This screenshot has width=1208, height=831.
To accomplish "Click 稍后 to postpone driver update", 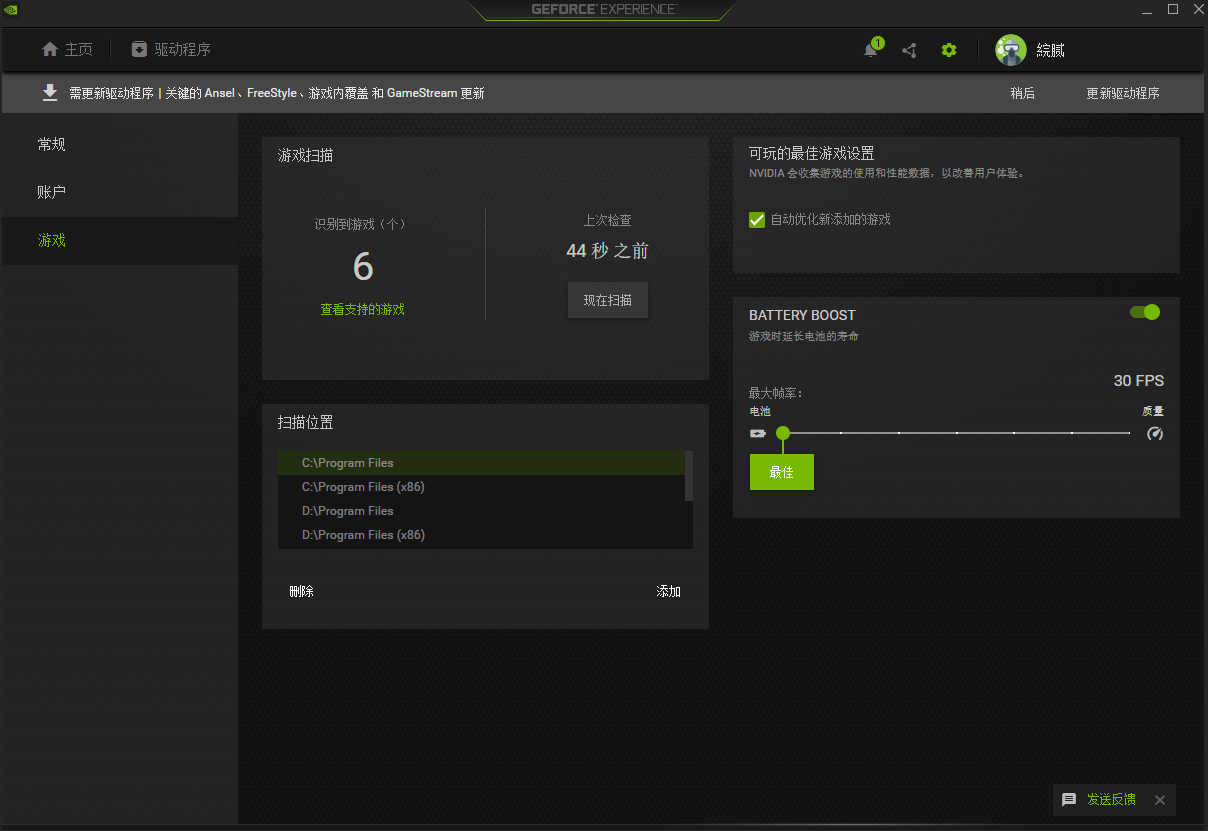I will tap(1022, 94).
